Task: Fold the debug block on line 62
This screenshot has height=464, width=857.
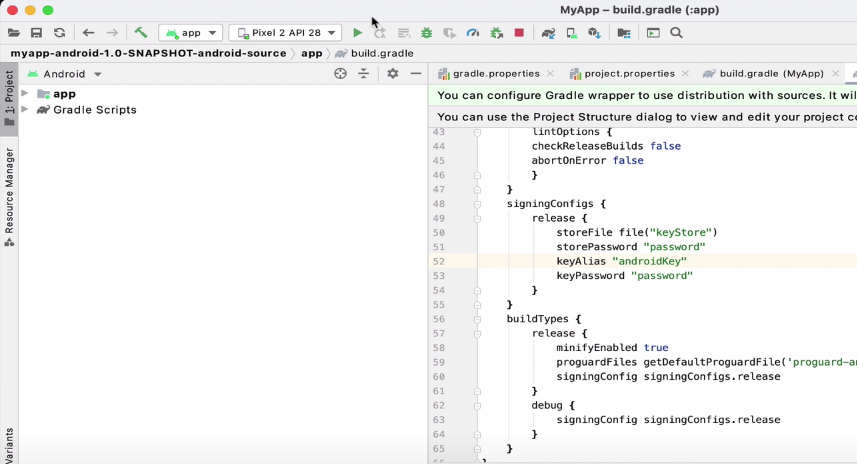Action: (477, 406)
